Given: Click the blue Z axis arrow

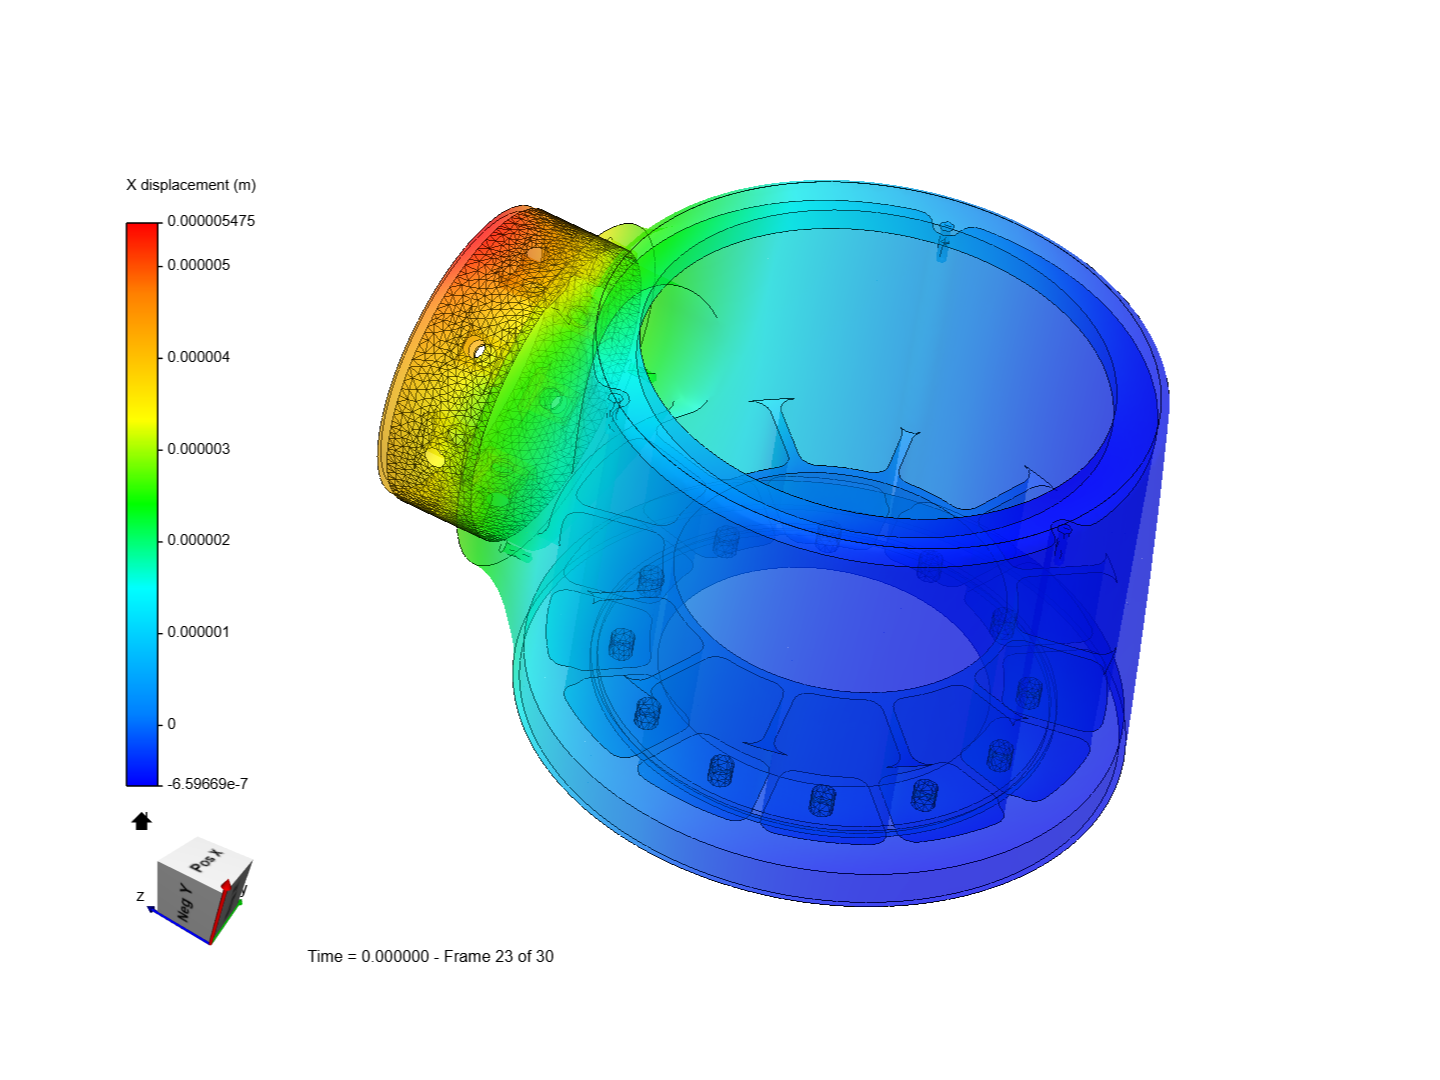Looking at the screenshot, I should (178, 925).
